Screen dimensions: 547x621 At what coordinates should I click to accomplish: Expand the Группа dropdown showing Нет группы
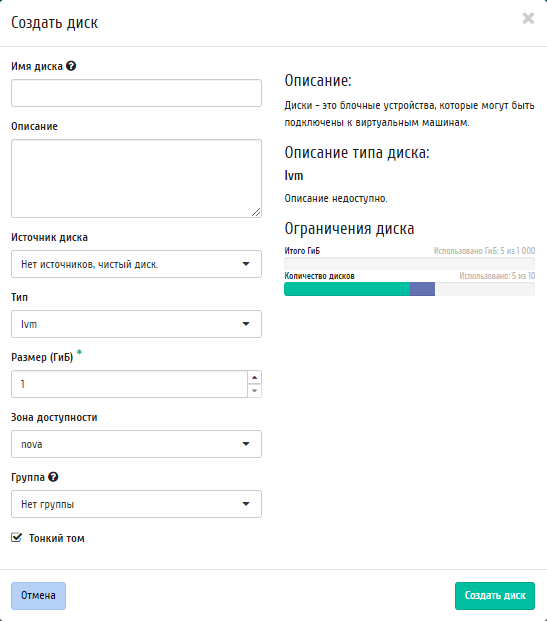pyautogui.click(x=136, y=504)
